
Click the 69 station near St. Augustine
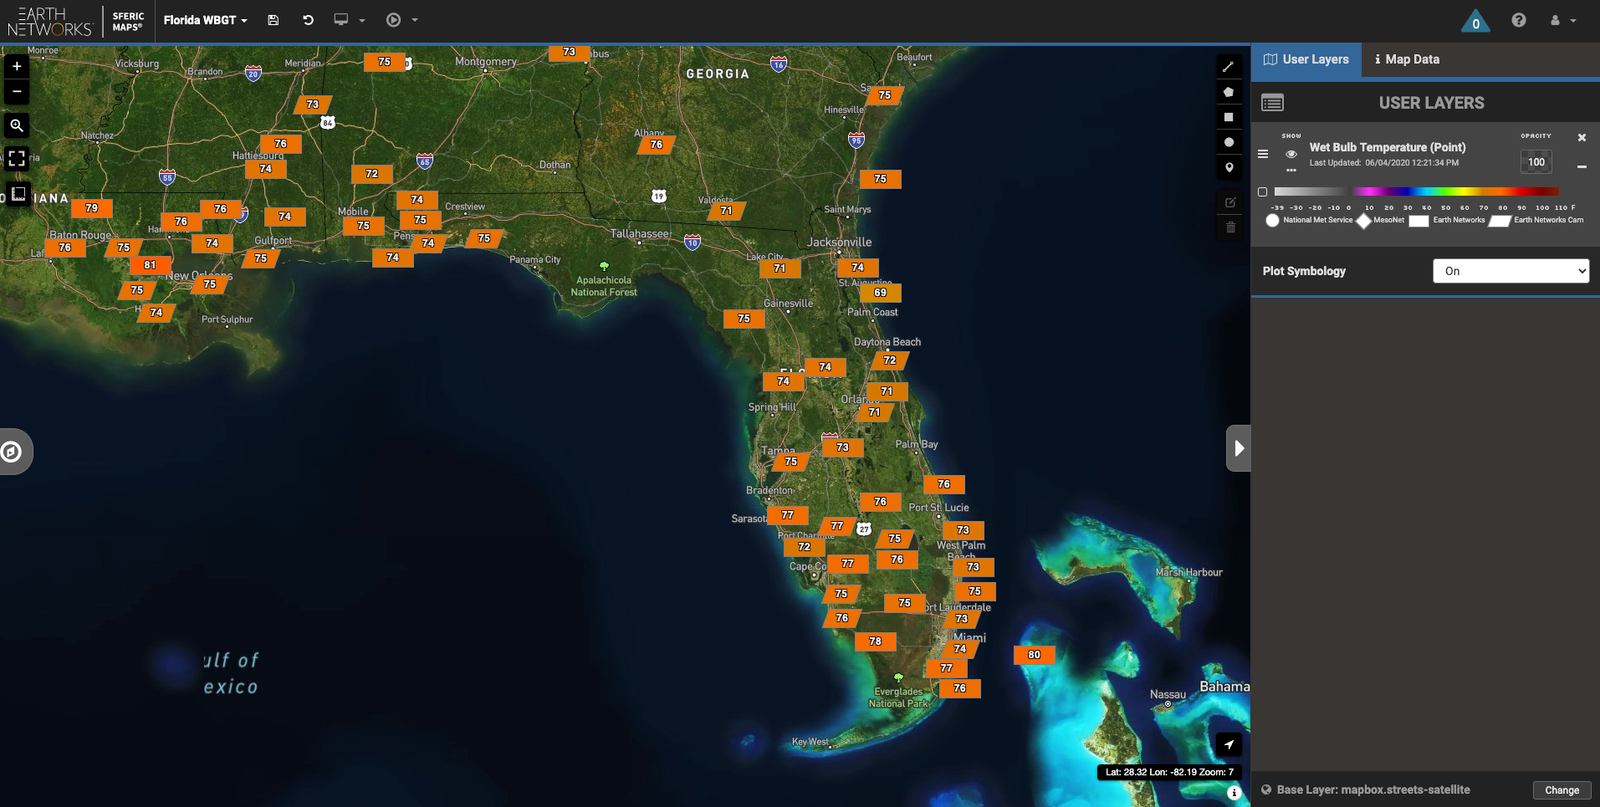click(x=880, y=293)
